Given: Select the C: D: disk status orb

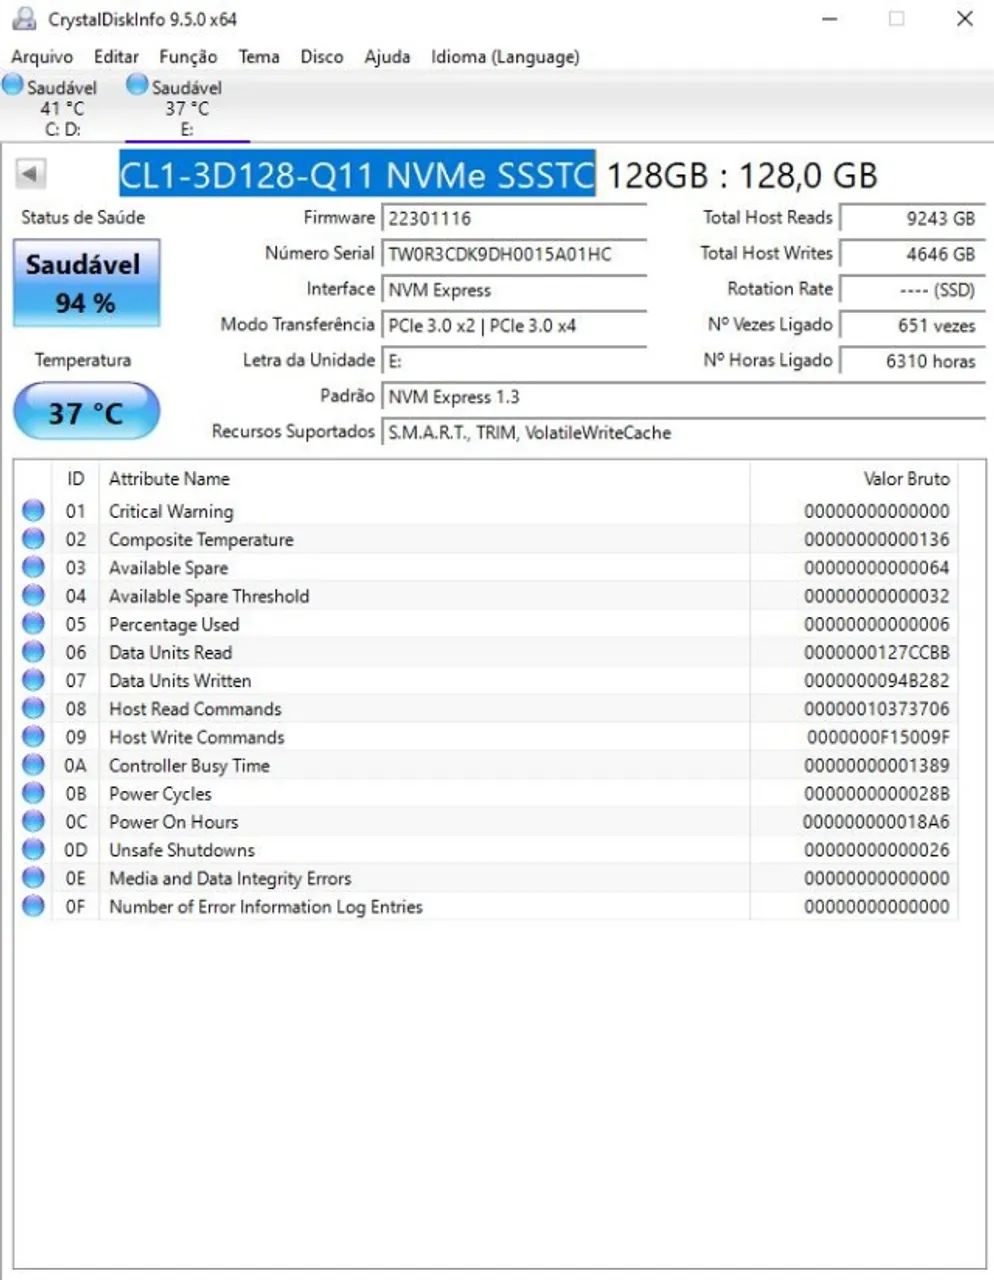Looking at the screenshot, I should pos(12,85).
